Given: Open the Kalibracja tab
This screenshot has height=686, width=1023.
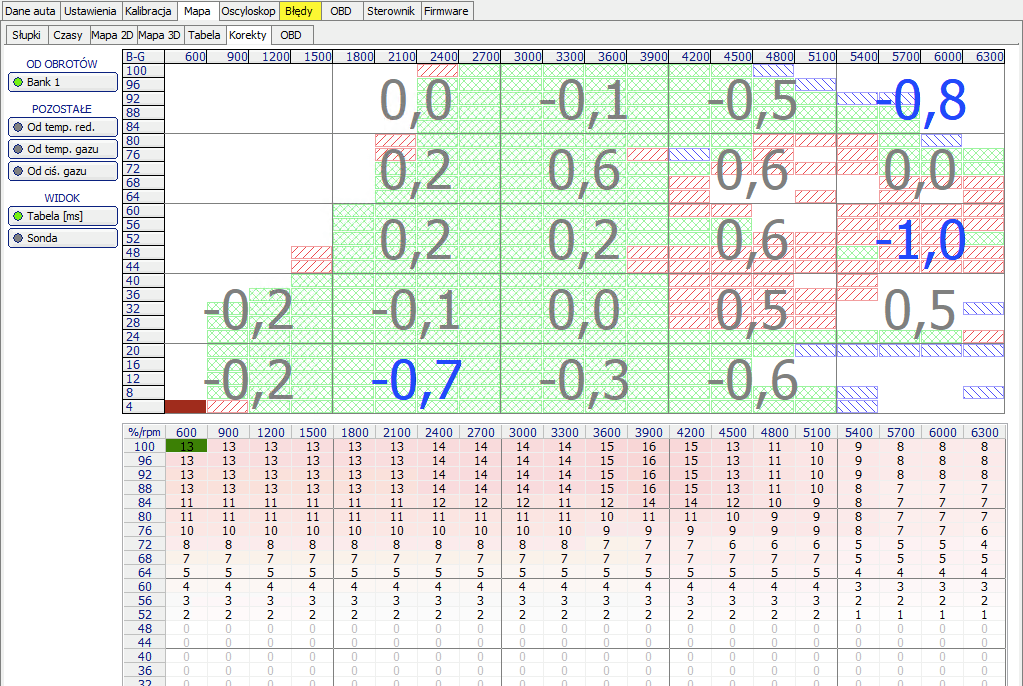Looking at the screenshot, I should coord(151,11).
